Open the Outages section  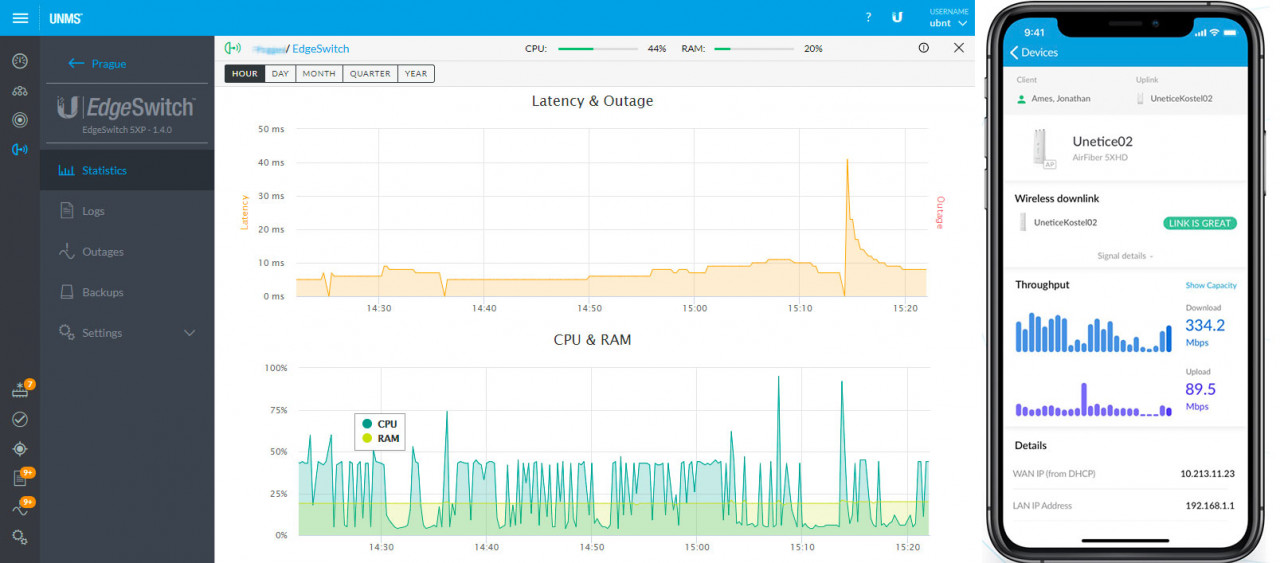click(x=128, y=252)
